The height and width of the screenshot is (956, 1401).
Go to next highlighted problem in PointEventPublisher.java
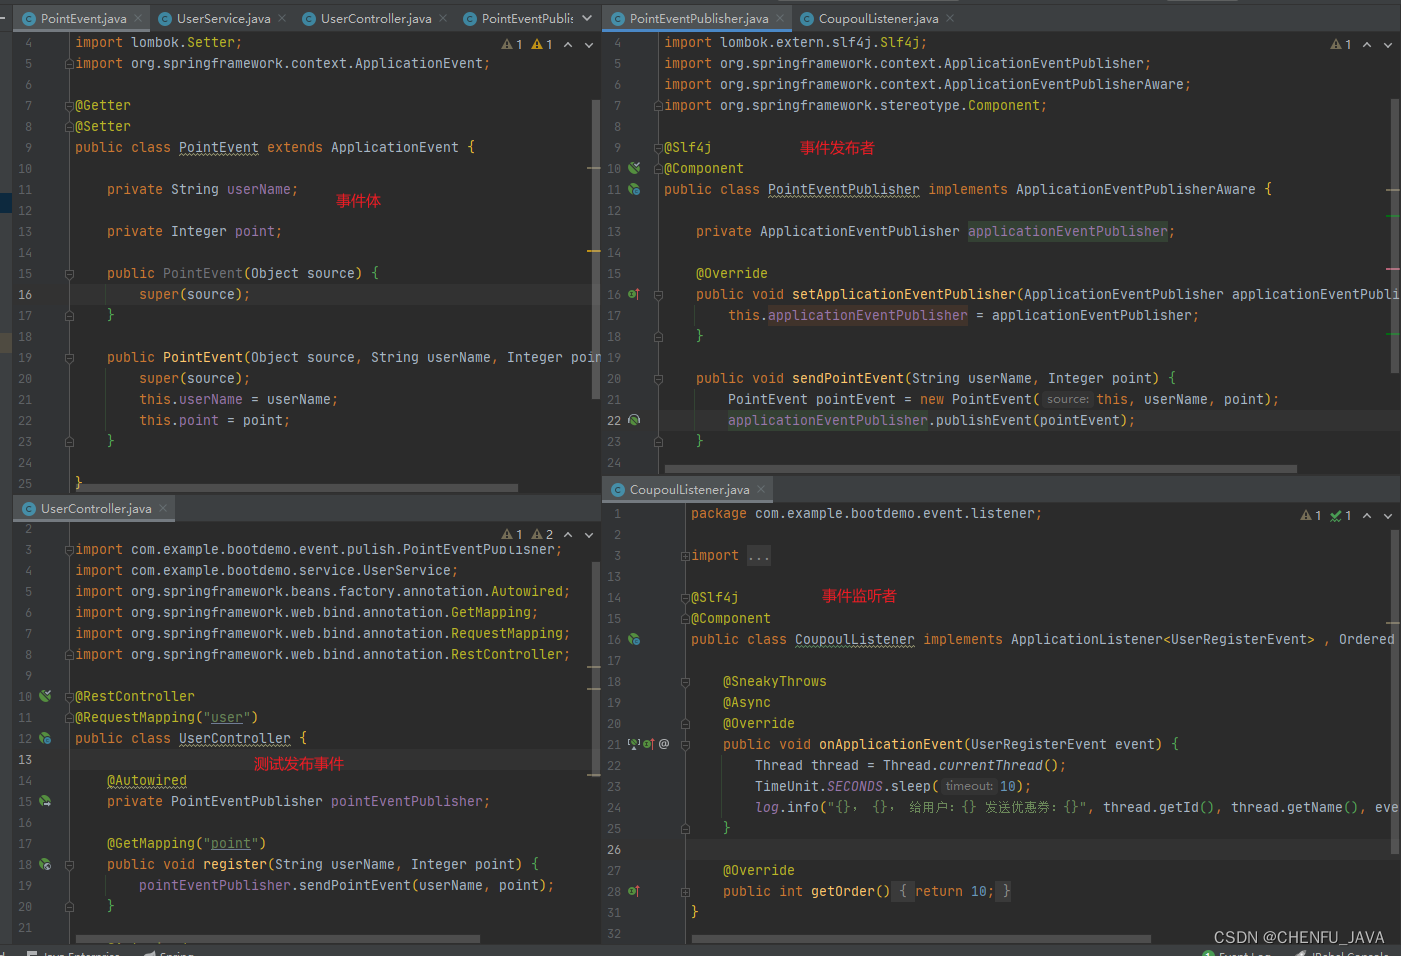click(x=1388, y=44)
